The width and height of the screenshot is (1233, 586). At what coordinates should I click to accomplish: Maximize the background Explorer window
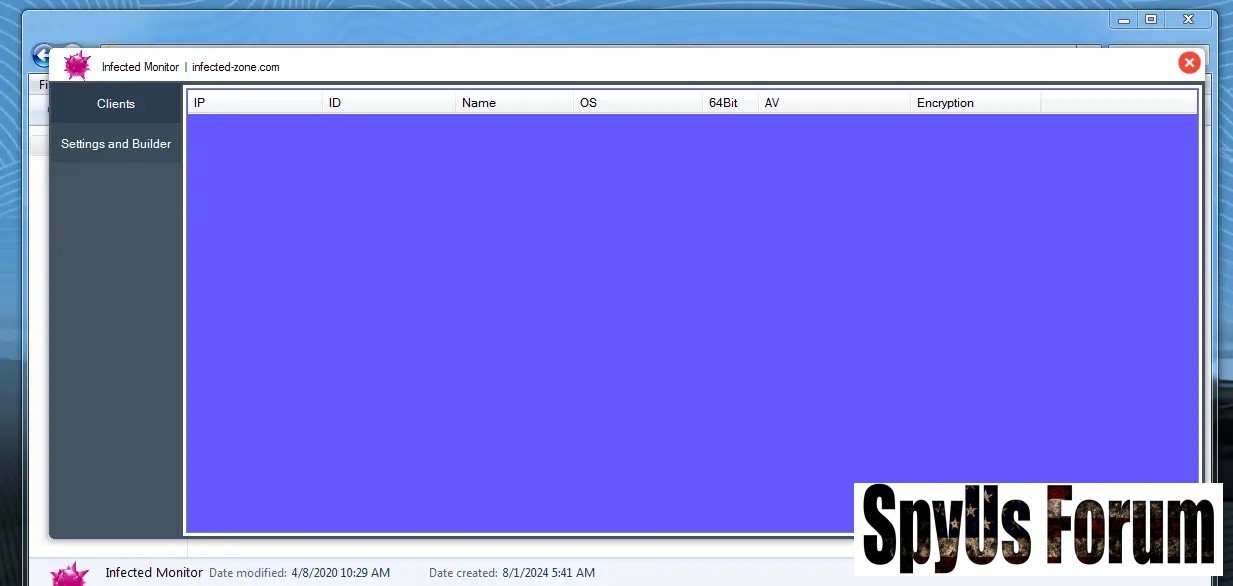click(1151, 19)
